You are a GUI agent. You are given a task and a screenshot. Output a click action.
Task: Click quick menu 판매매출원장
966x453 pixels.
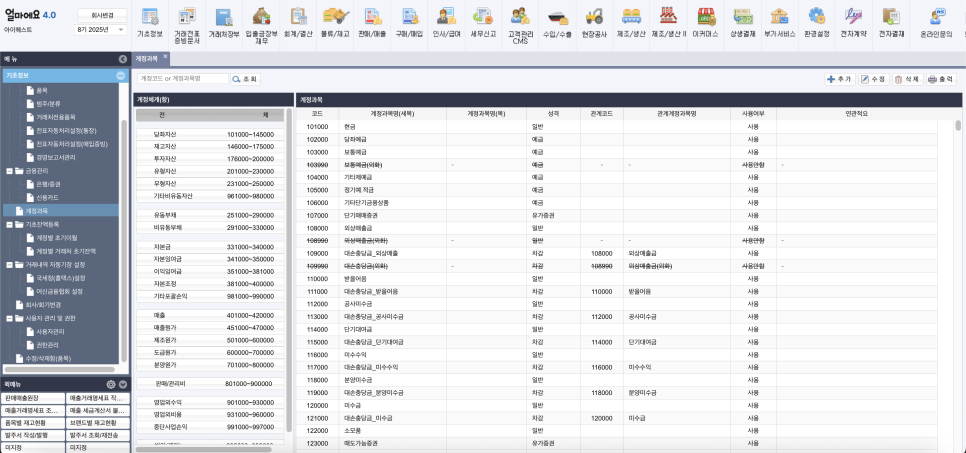(33, 398)
